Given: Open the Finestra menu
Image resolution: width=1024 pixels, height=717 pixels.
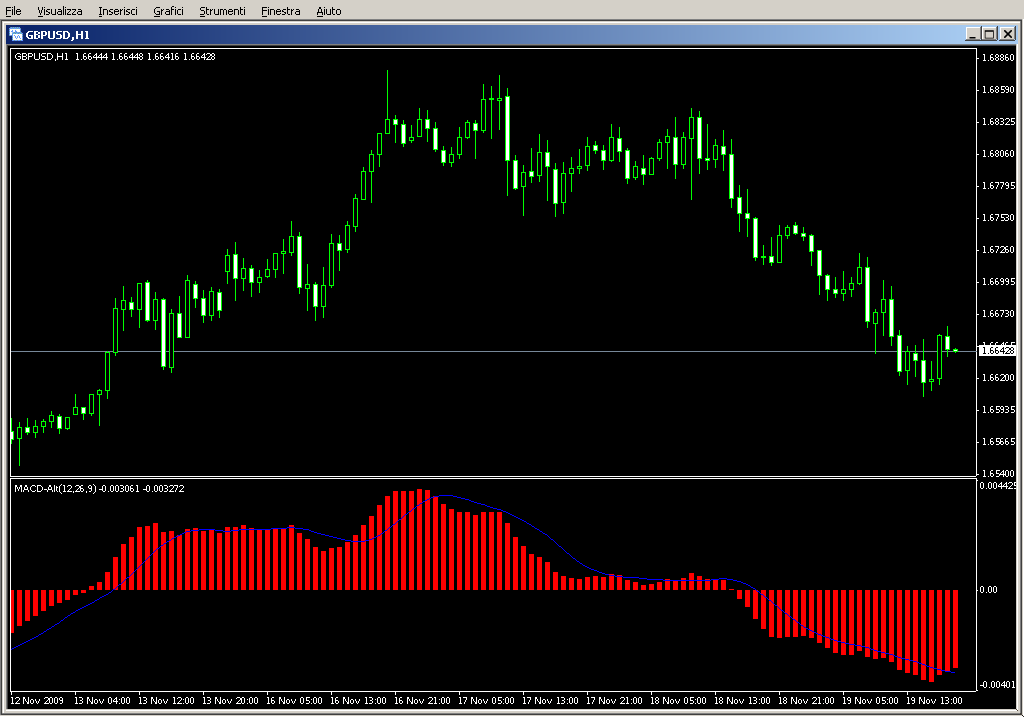Looking at the screenshot, I should pyautogui.click(x=280, y=11).
